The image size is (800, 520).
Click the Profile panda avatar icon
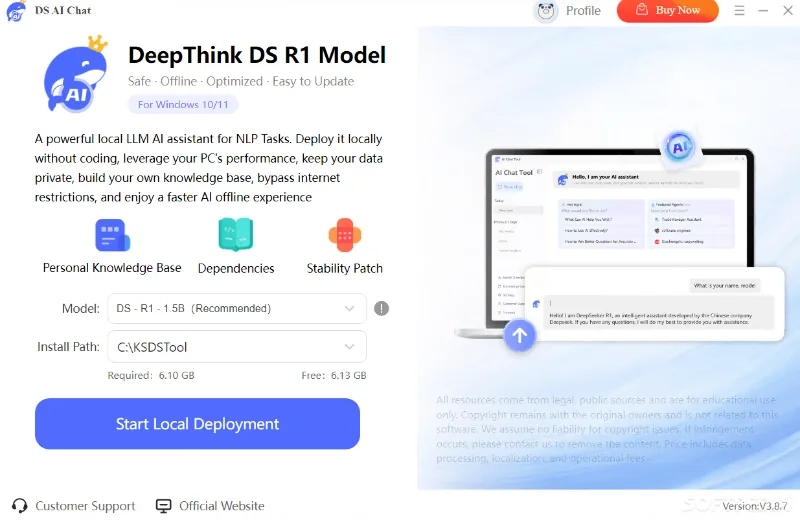pyautogui.click(x=546, y=11)
